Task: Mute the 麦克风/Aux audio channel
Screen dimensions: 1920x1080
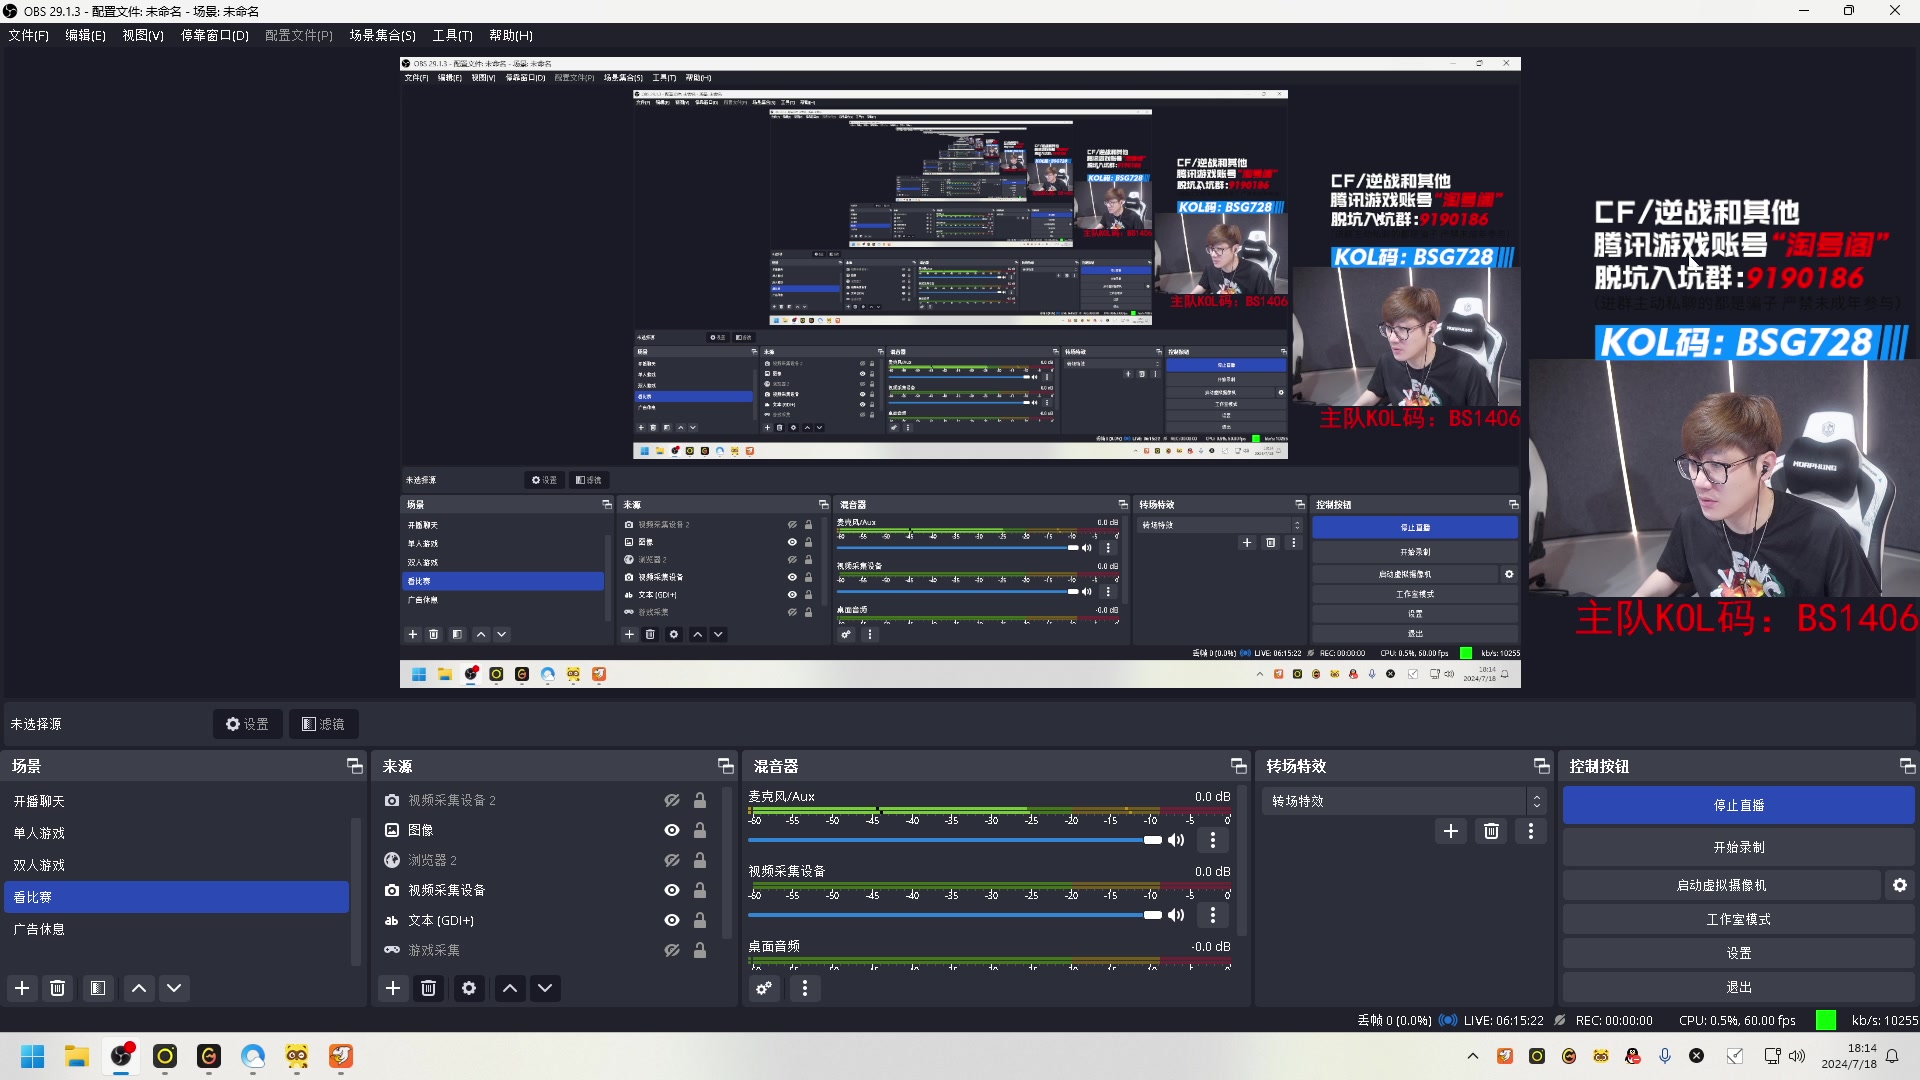Action: tap(1177, 840)
